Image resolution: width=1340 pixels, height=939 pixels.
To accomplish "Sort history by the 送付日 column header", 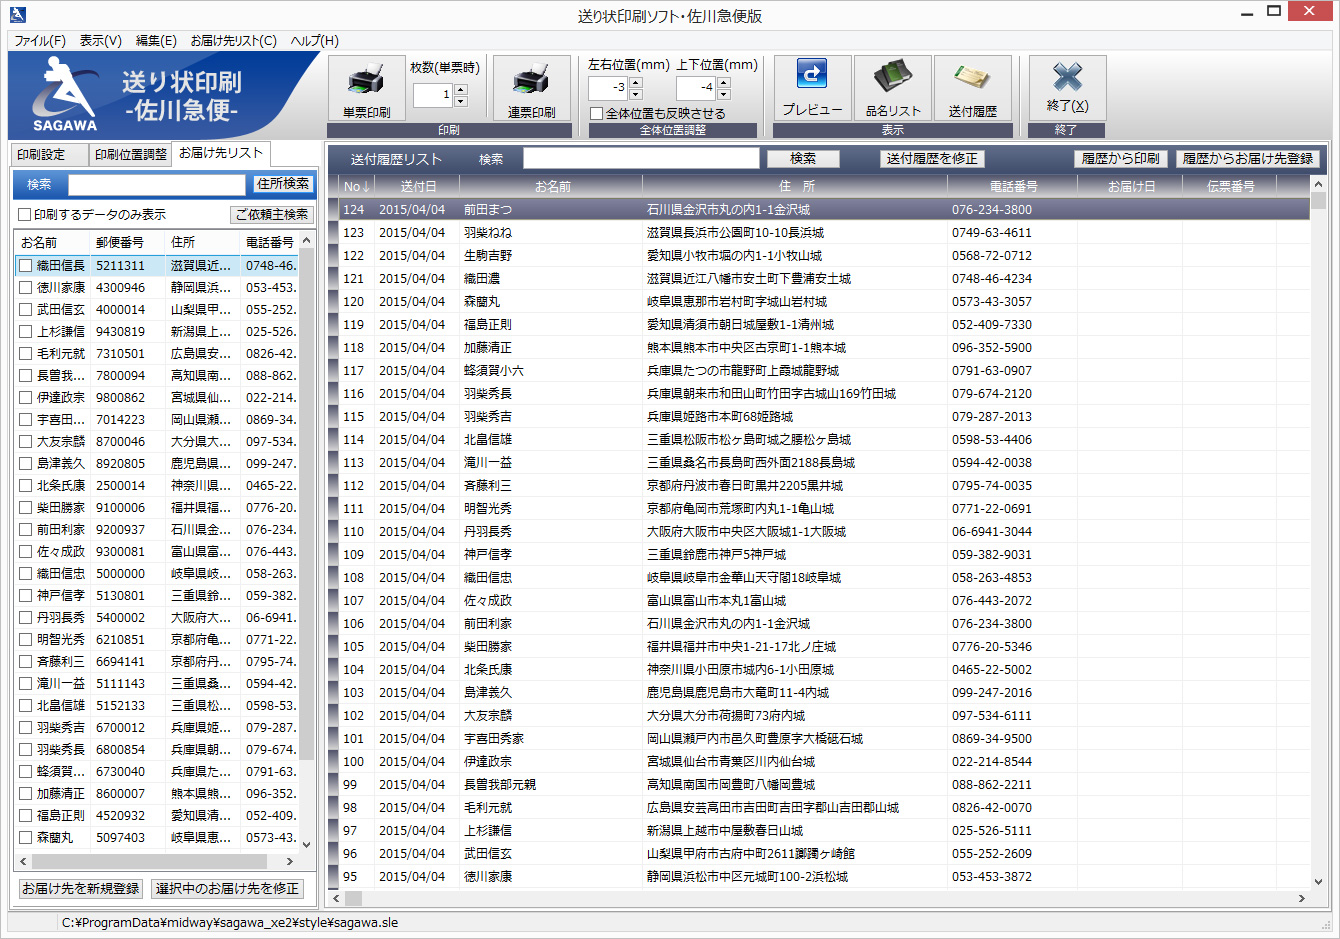I will [418, 186].
